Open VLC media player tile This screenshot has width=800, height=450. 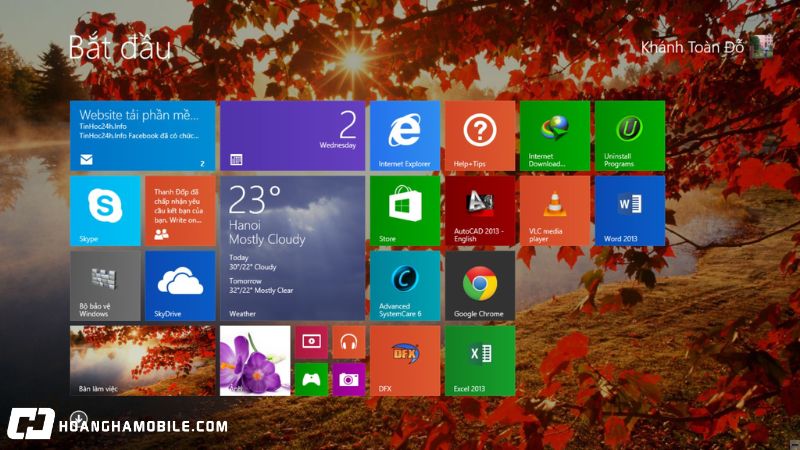tap(554, 211)
